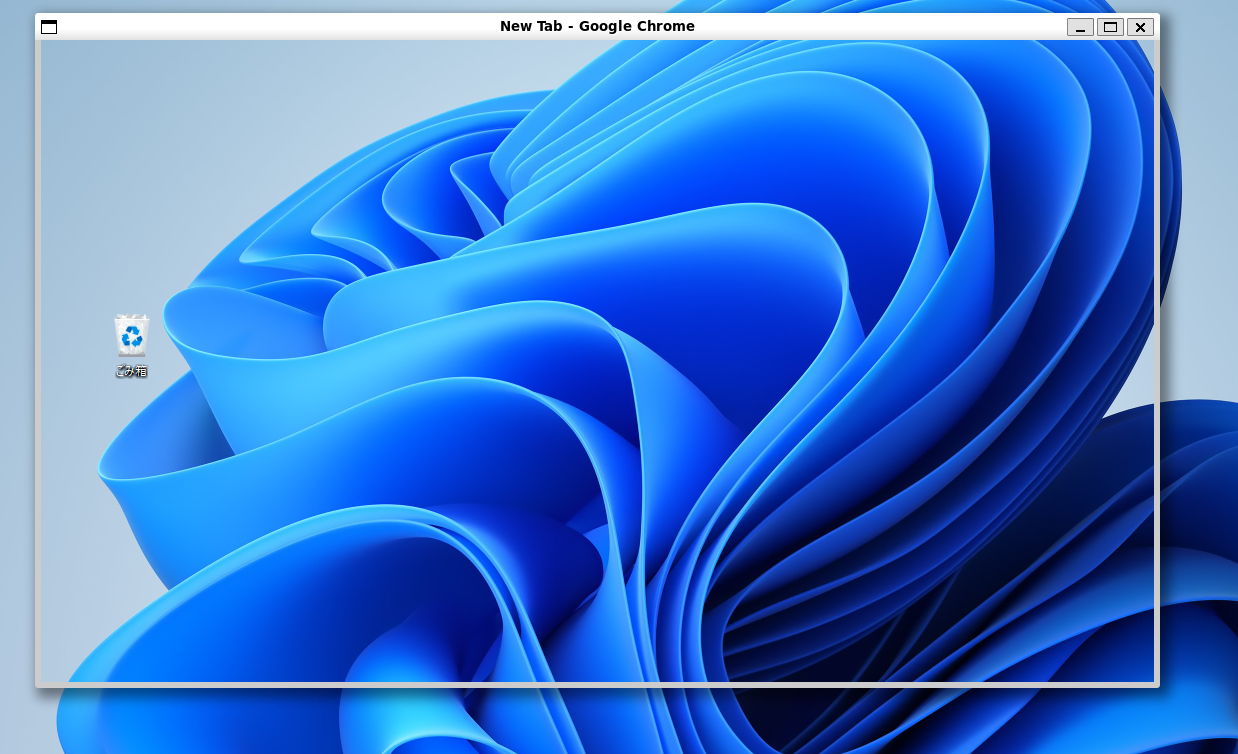Click the New Tab - Google Chrome title
Screen dimensions: 1238x754
pyautogui.click(x=597, y=26)
